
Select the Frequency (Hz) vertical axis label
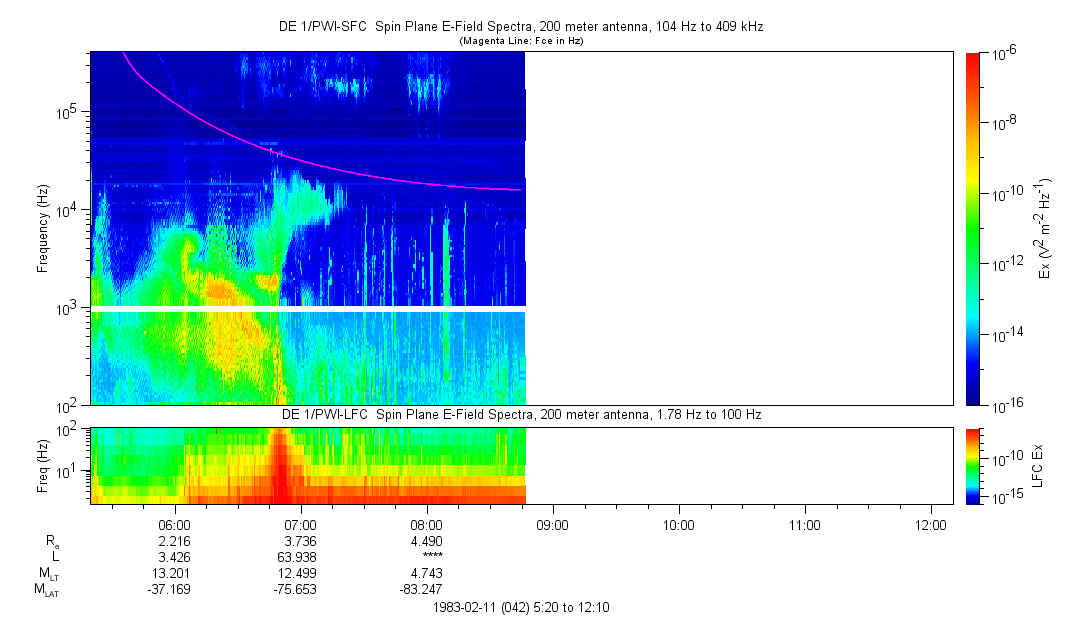tap(43, 228)
